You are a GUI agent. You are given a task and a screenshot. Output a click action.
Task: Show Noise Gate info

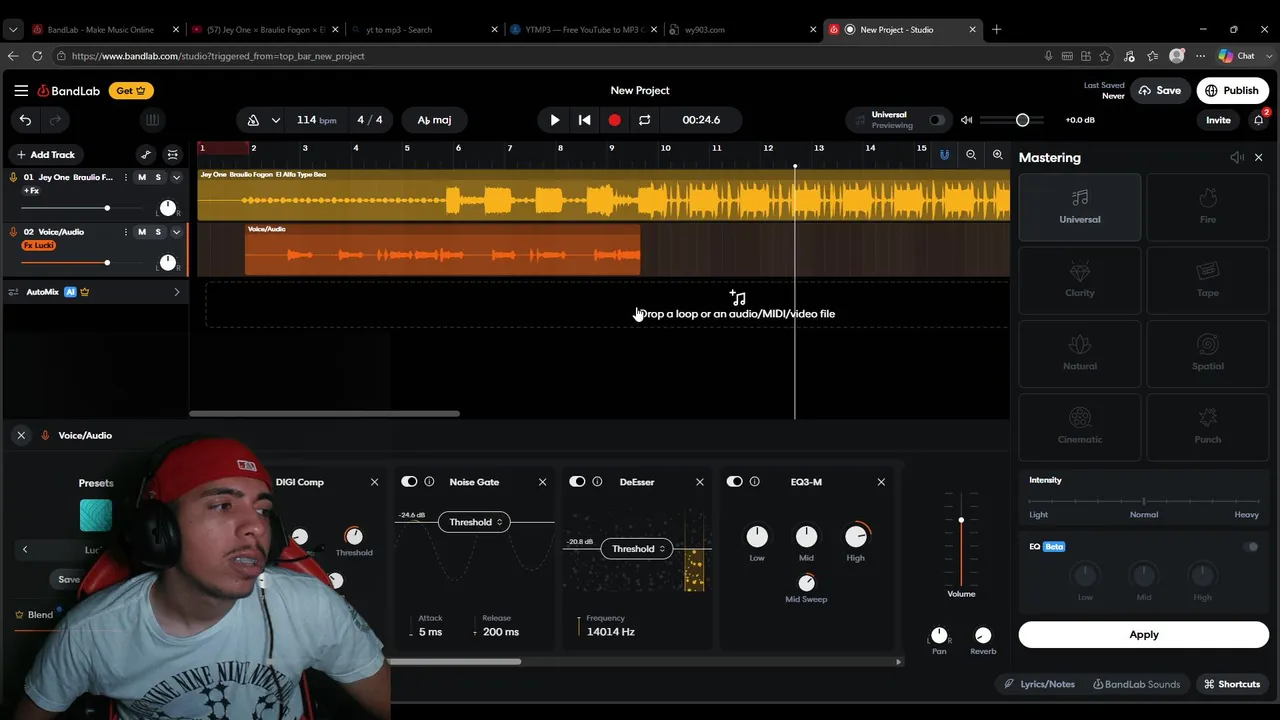tap(429, 482)
